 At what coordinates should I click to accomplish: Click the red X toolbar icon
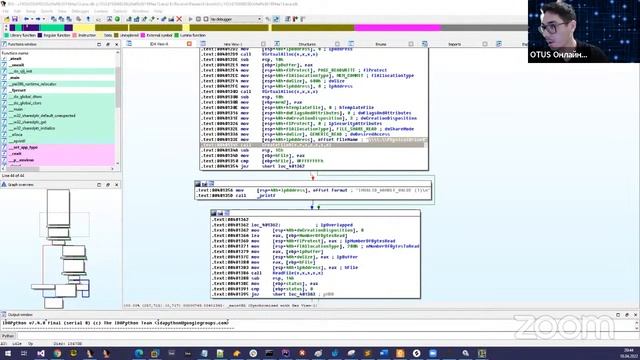pyautogui.click(x=179, y=19)
